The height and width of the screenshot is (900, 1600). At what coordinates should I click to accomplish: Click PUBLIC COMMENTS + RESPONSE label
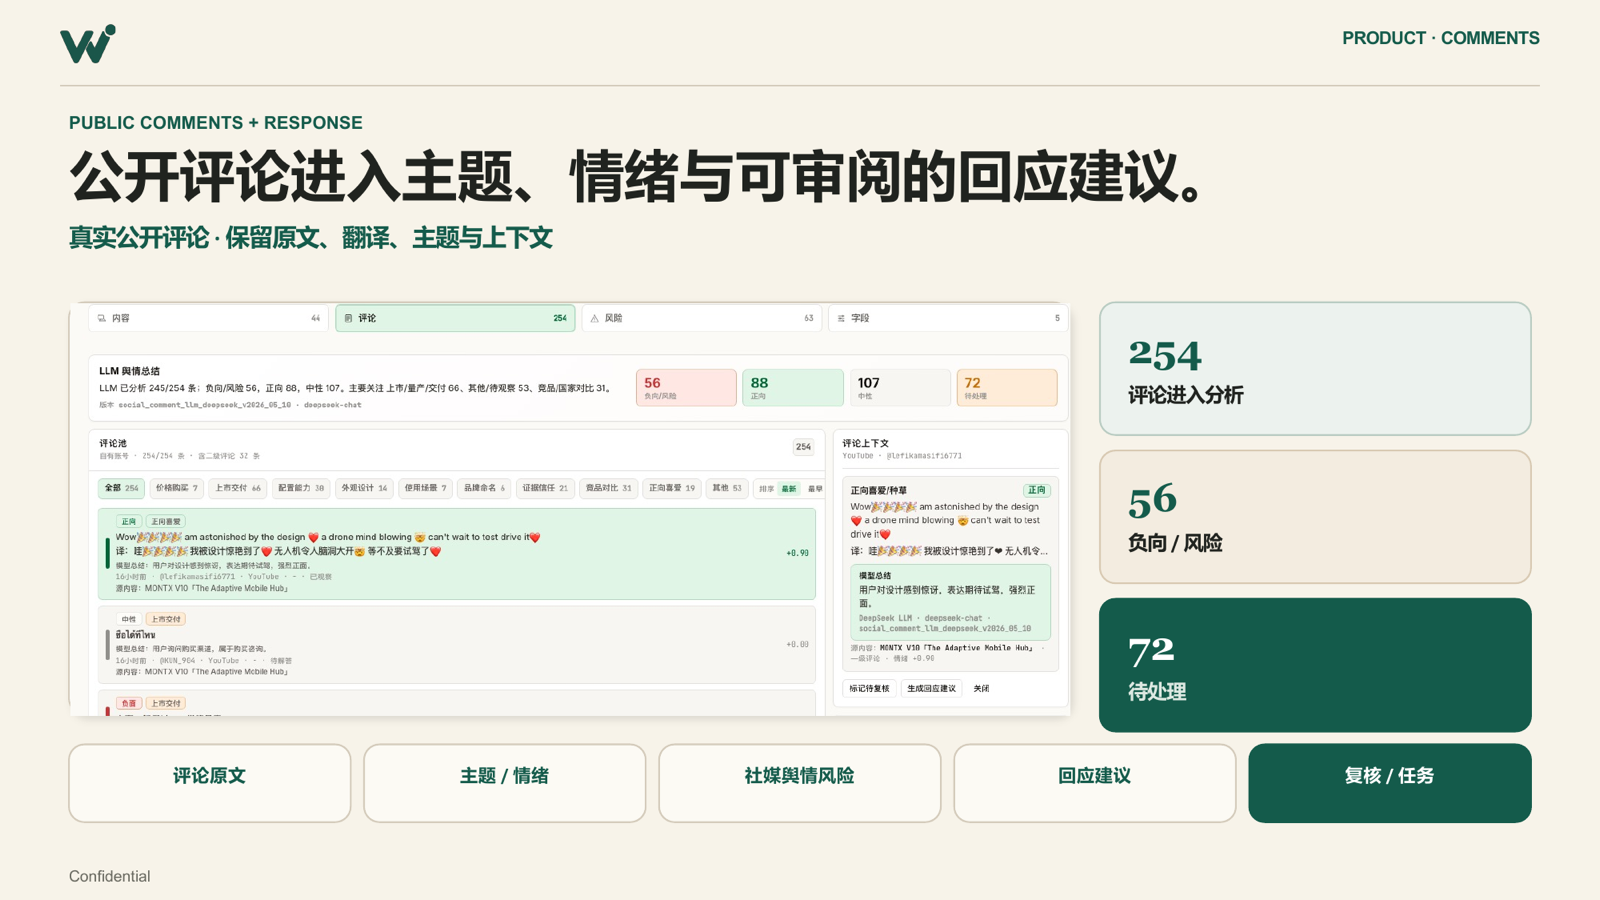pos(216,123)
